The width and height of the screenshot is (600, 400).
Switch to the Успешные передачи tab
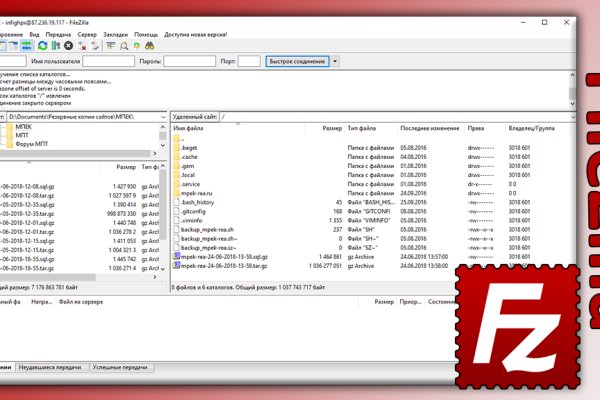pos(118,369)
